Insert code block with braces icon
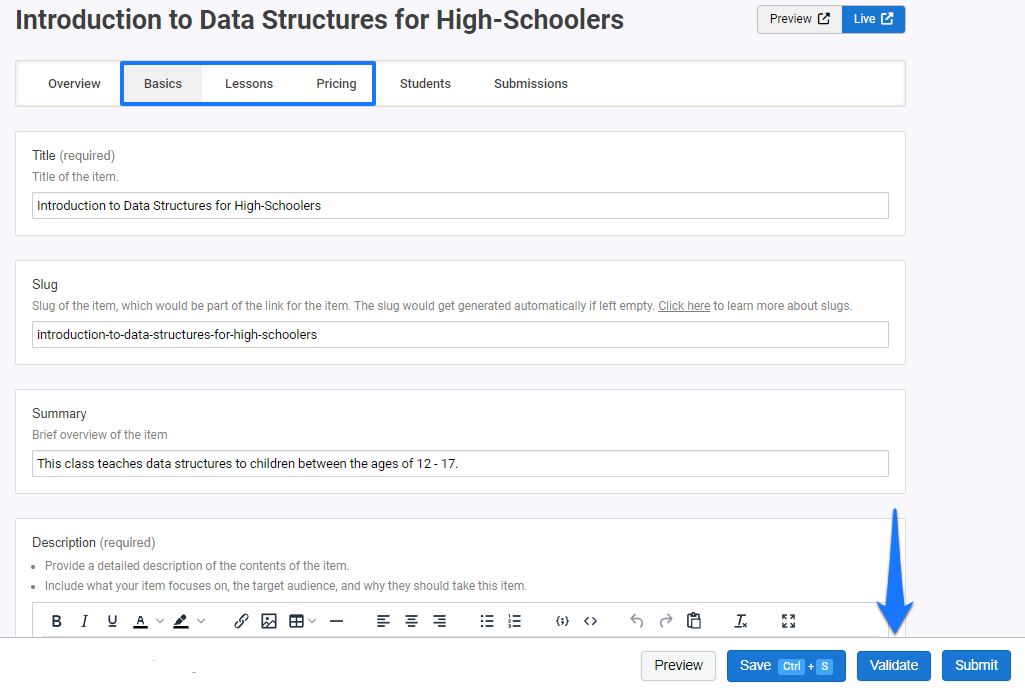The height and width of the screenshot is (691, 1025). click(x=562, y=621)
